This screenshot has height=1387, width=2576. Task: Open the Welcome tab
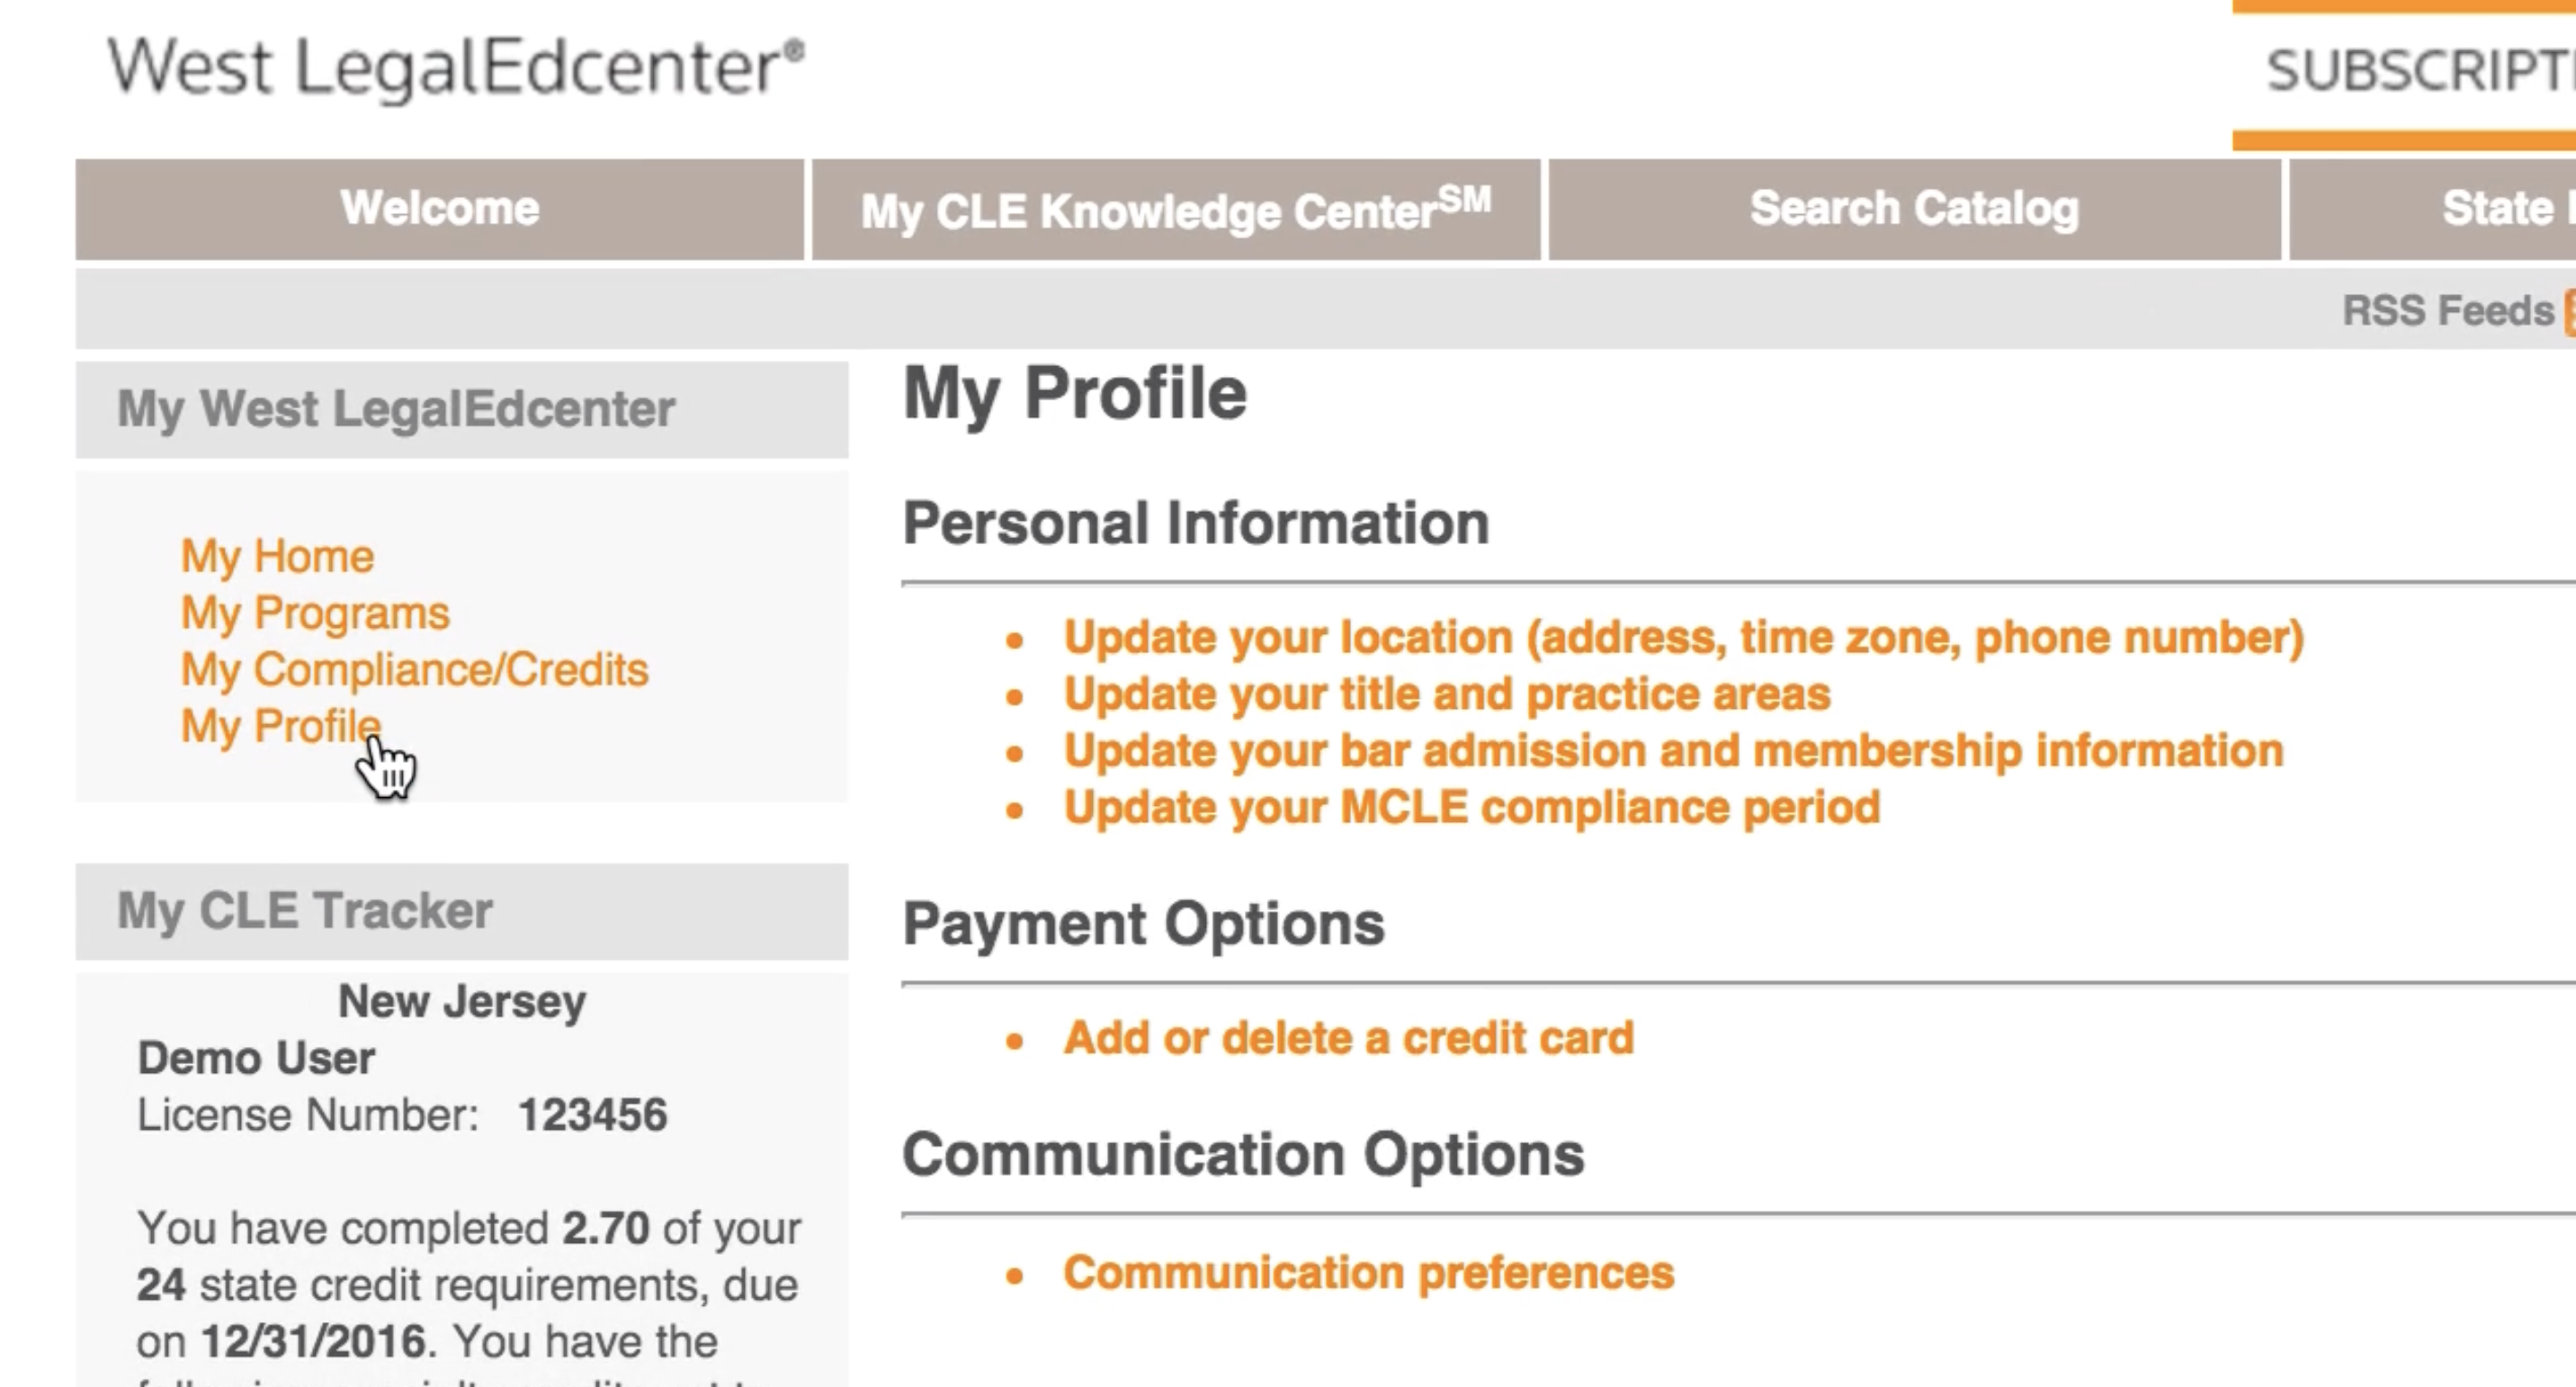[440, 209]
